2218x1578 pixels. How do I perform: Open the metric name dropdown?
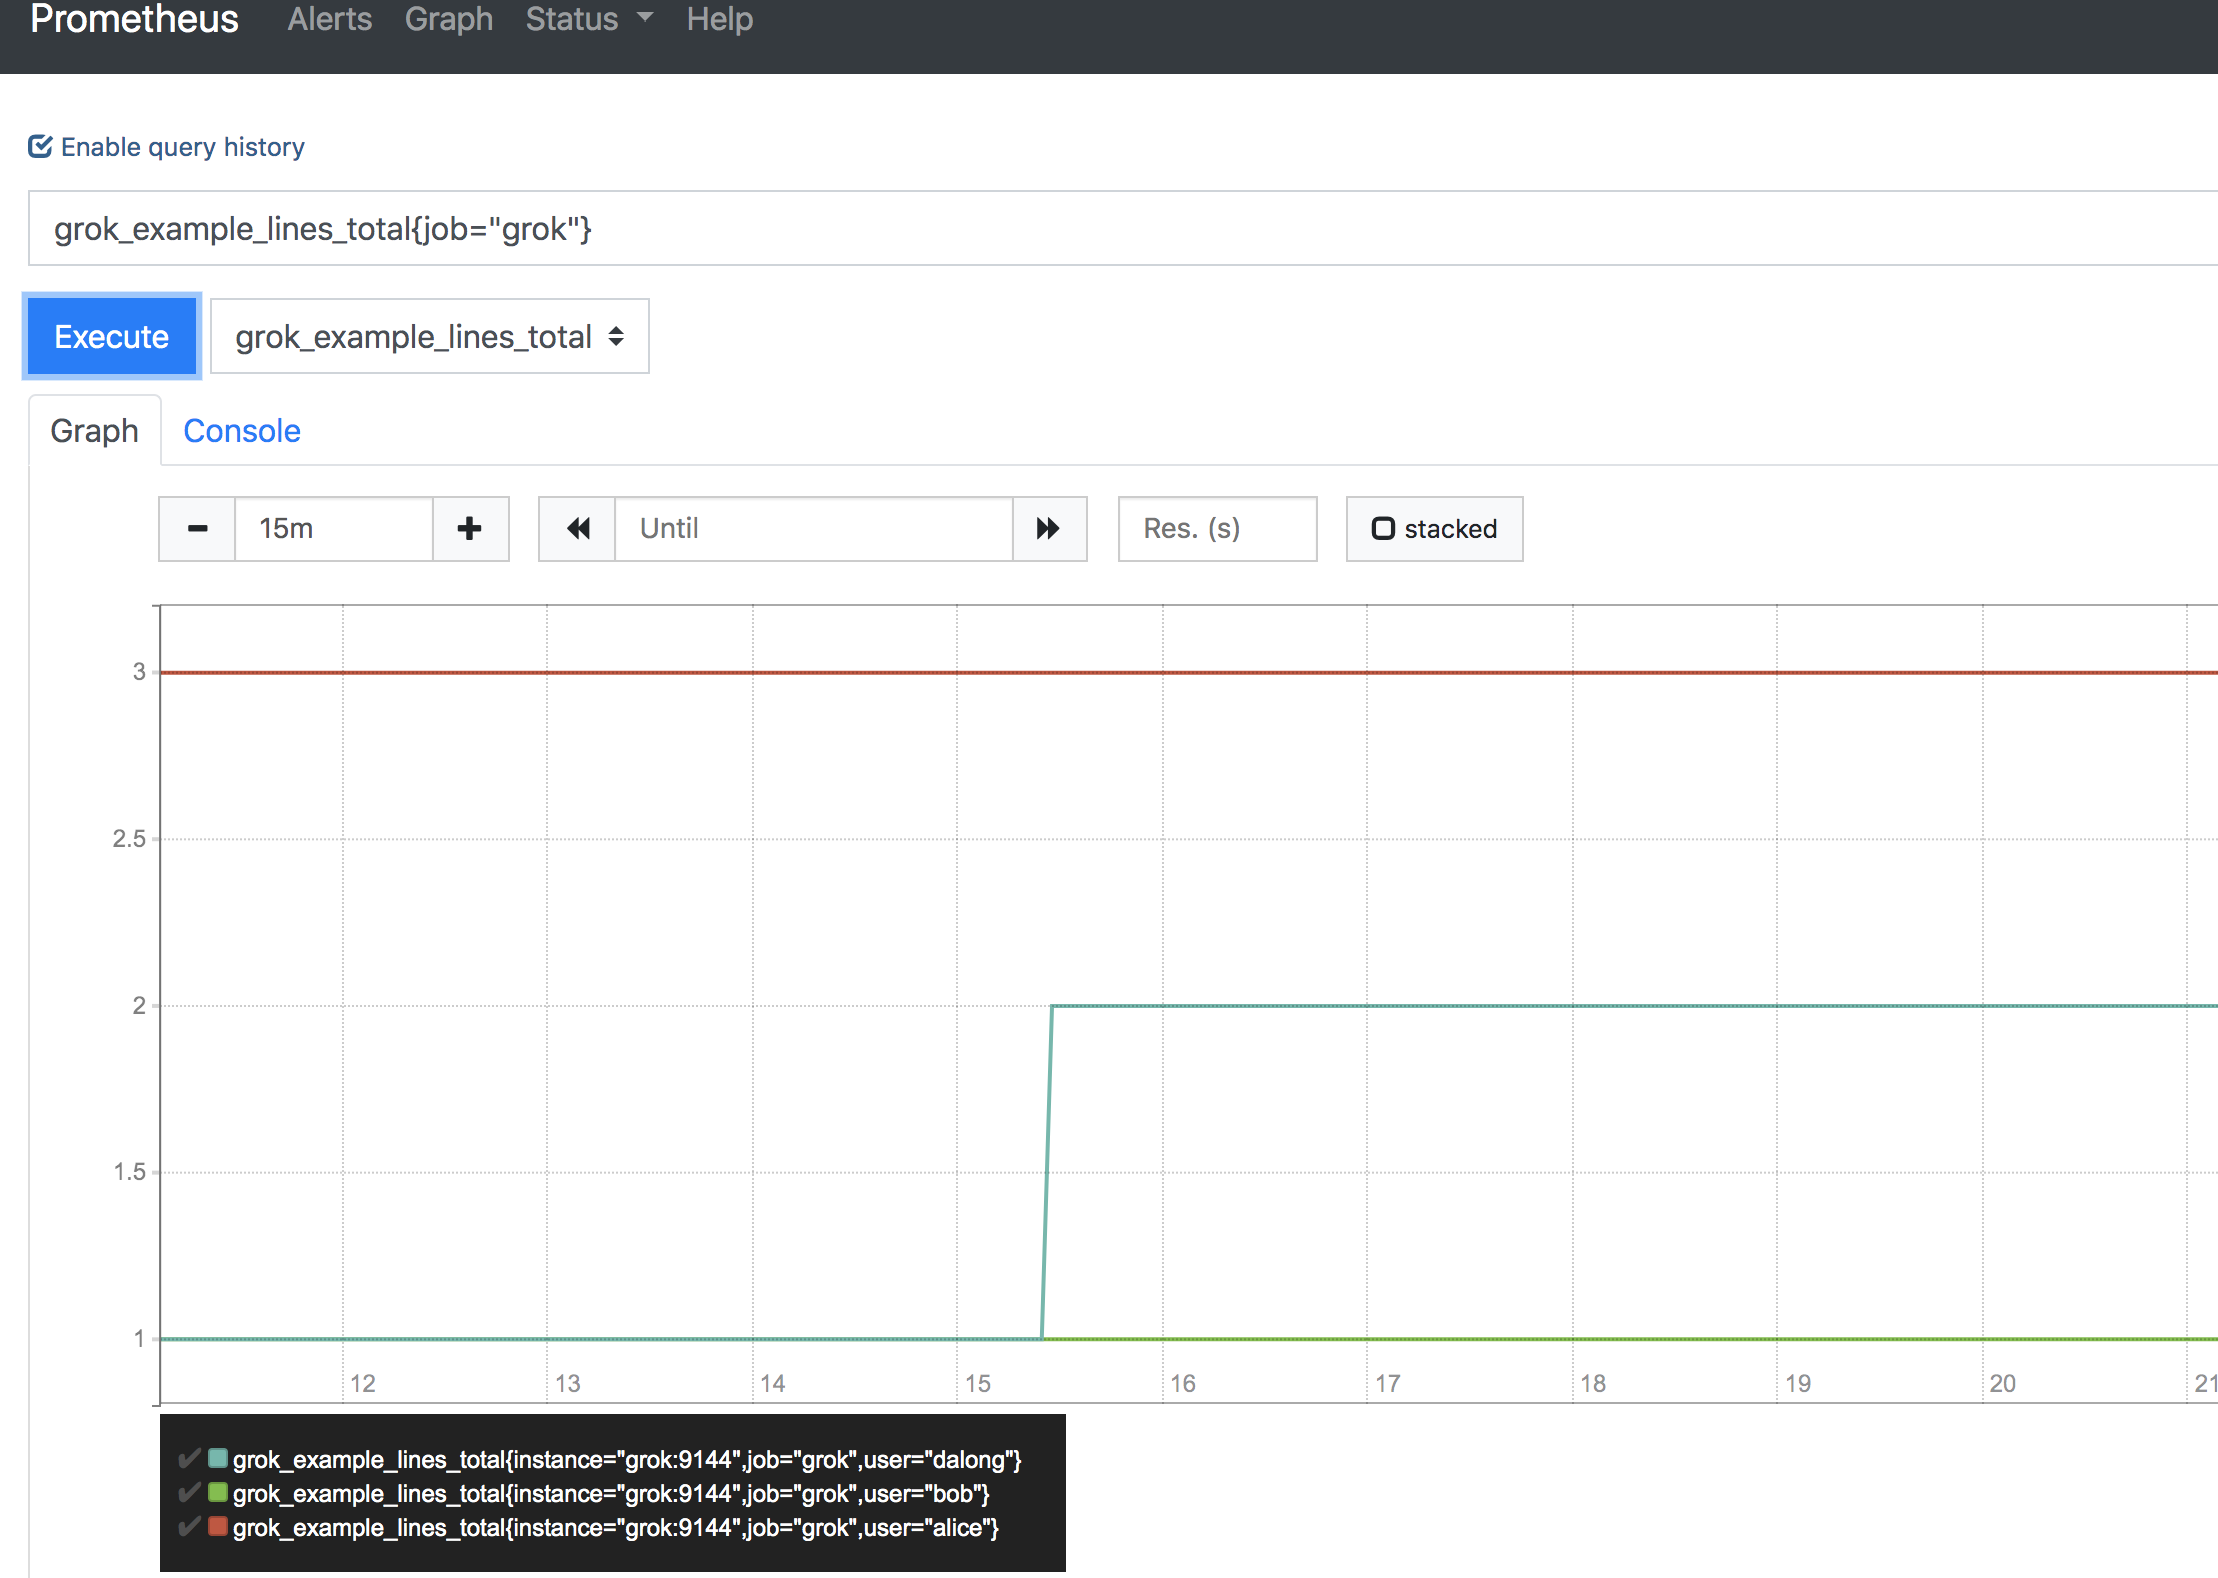[x=425, y=336]
